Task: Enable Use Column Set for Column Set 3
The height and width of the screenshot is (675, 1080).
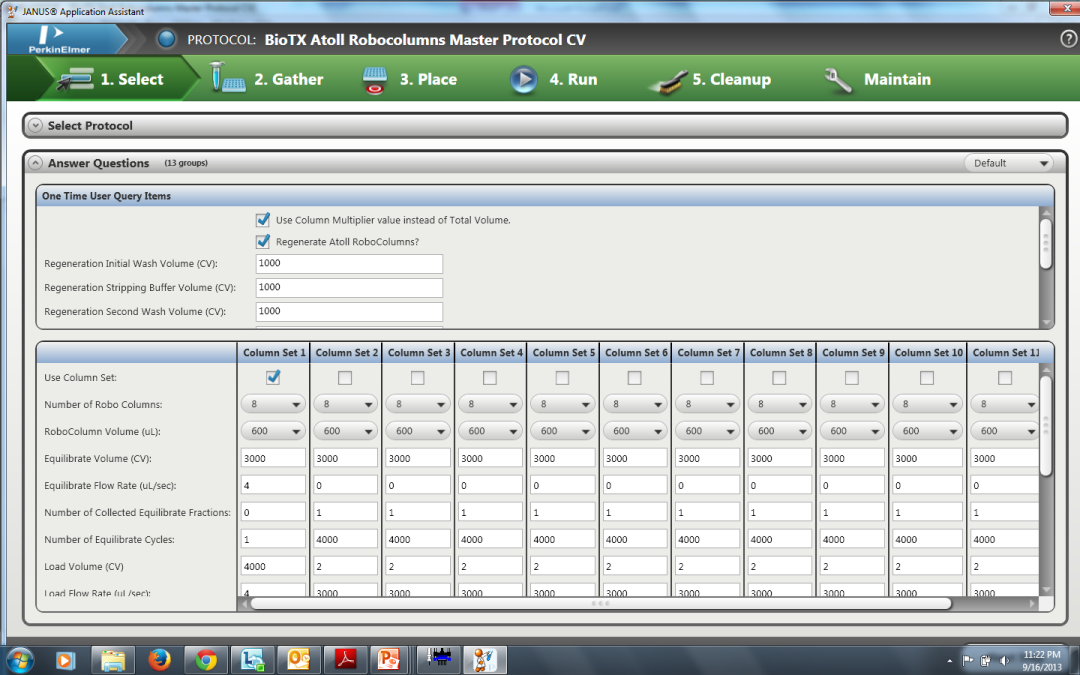Action: 417,378
